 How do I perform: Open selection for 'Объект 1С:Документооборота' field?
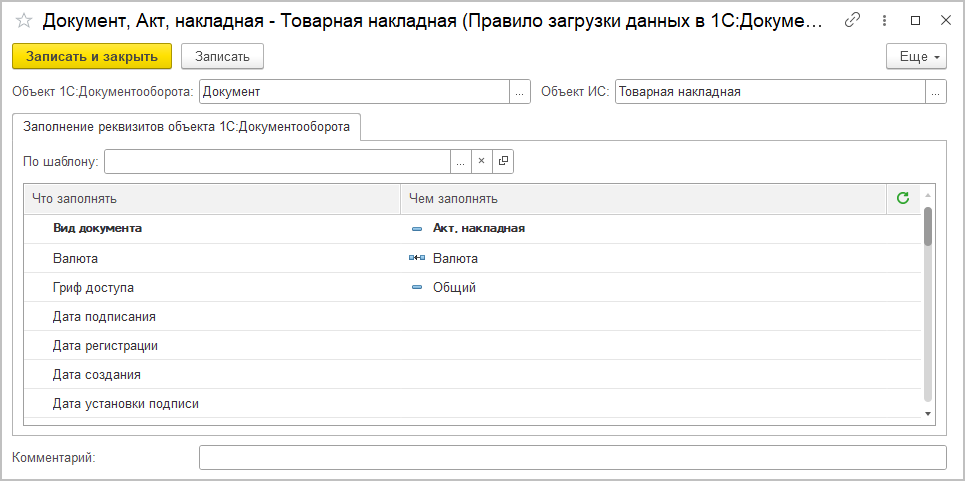tap(519, 92)
